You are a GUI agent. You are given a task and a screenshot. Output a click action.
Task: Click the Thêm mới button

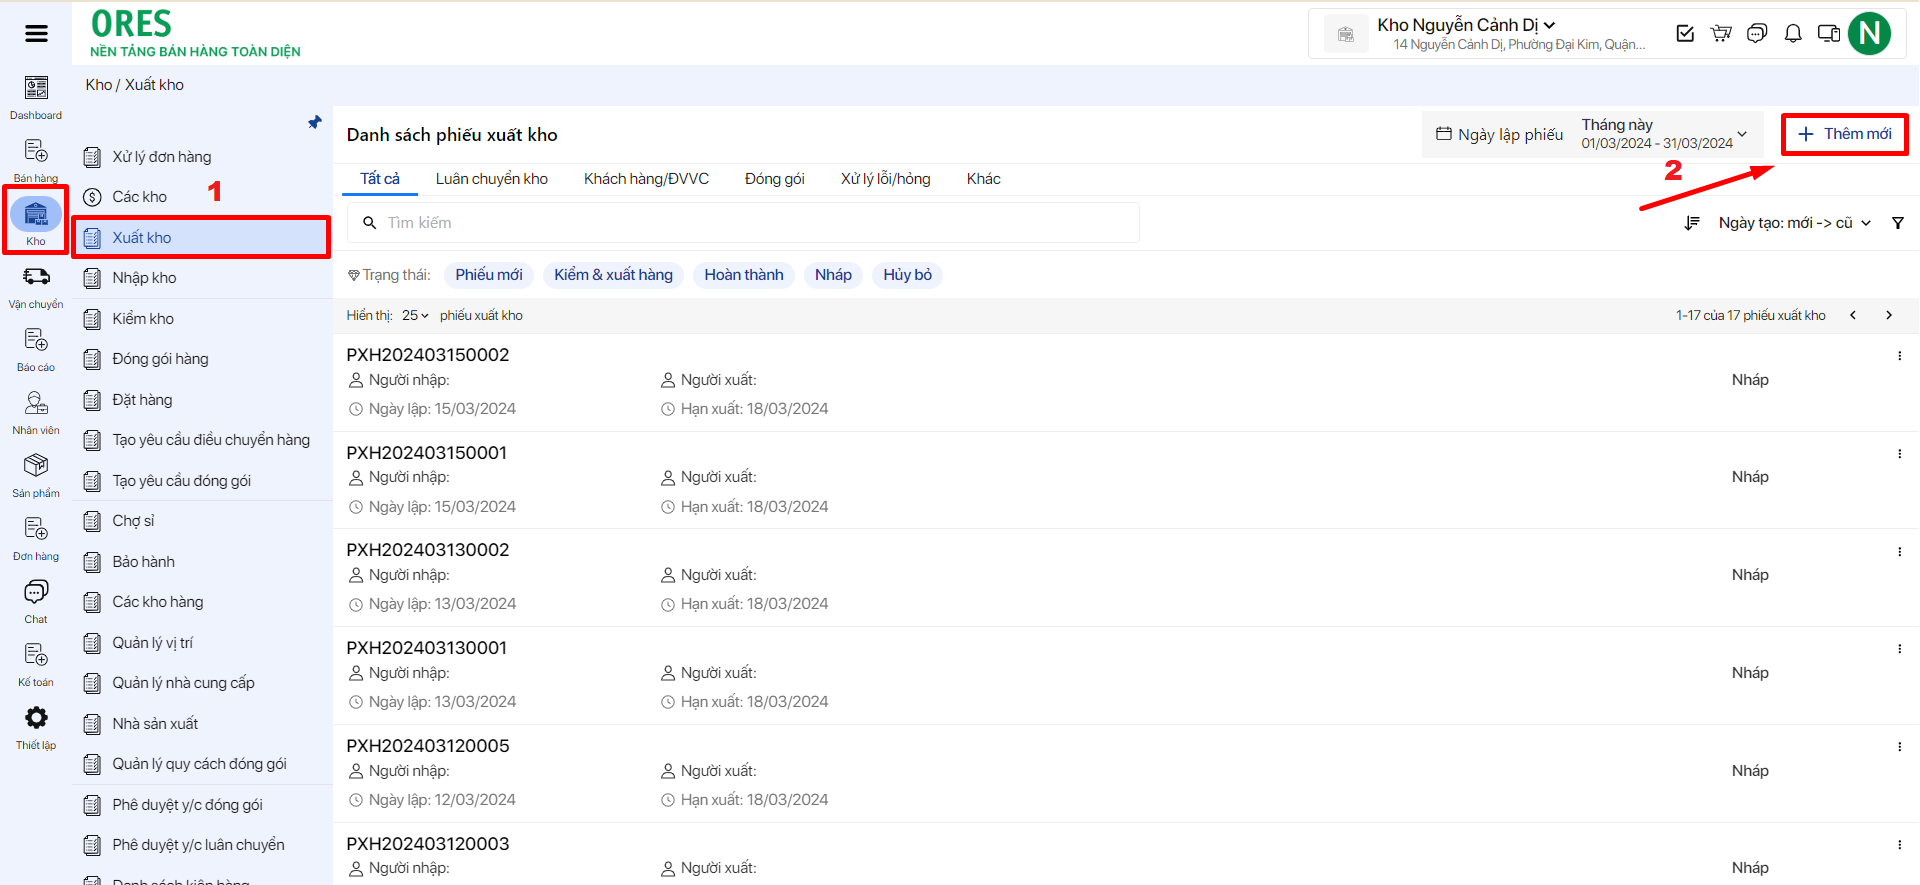click(x=1844, y=134)
